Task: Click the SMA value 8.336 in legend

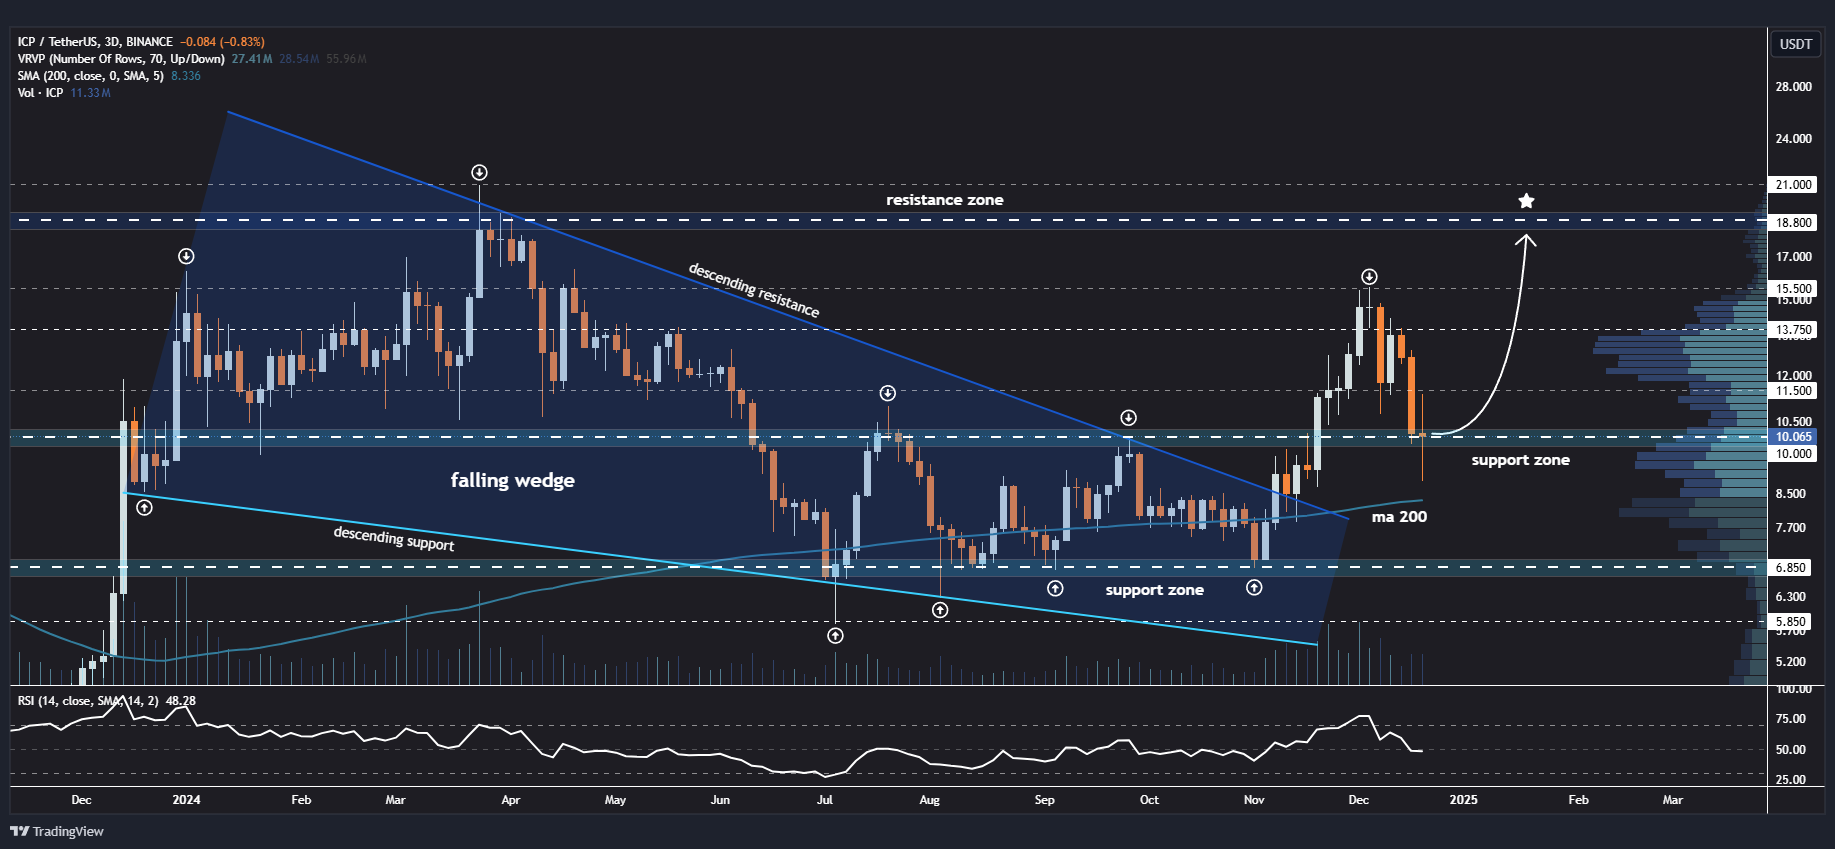Action: point(186,76)
